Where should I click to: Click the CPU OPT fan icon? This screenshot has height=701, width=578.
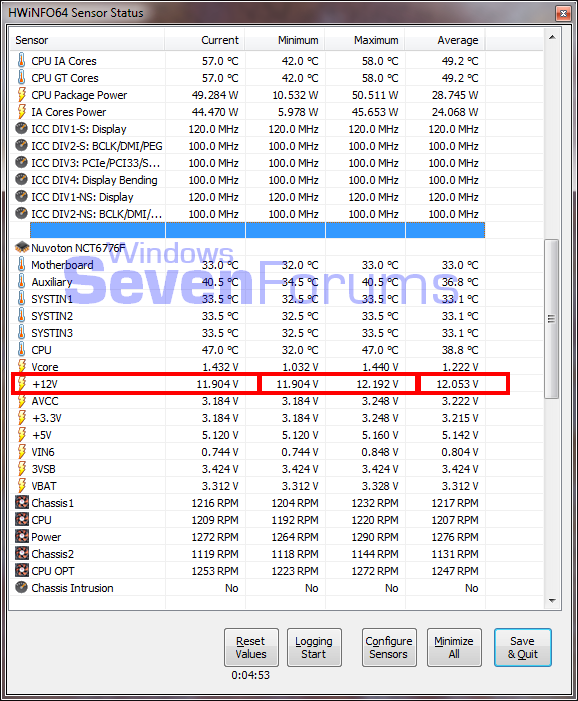22,570
